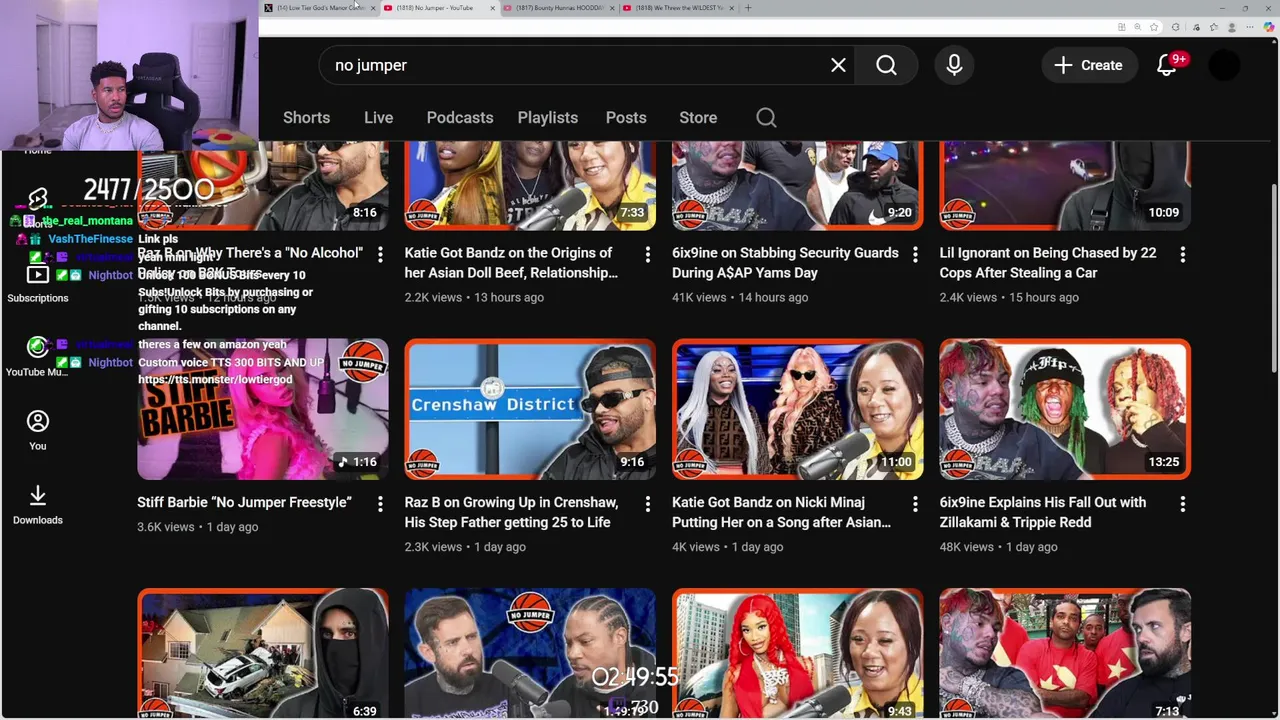Viewport: 1280px width, 720px height.
Task: Open options menu for Katie Nicki Minaj video
Action: [915, 505]
